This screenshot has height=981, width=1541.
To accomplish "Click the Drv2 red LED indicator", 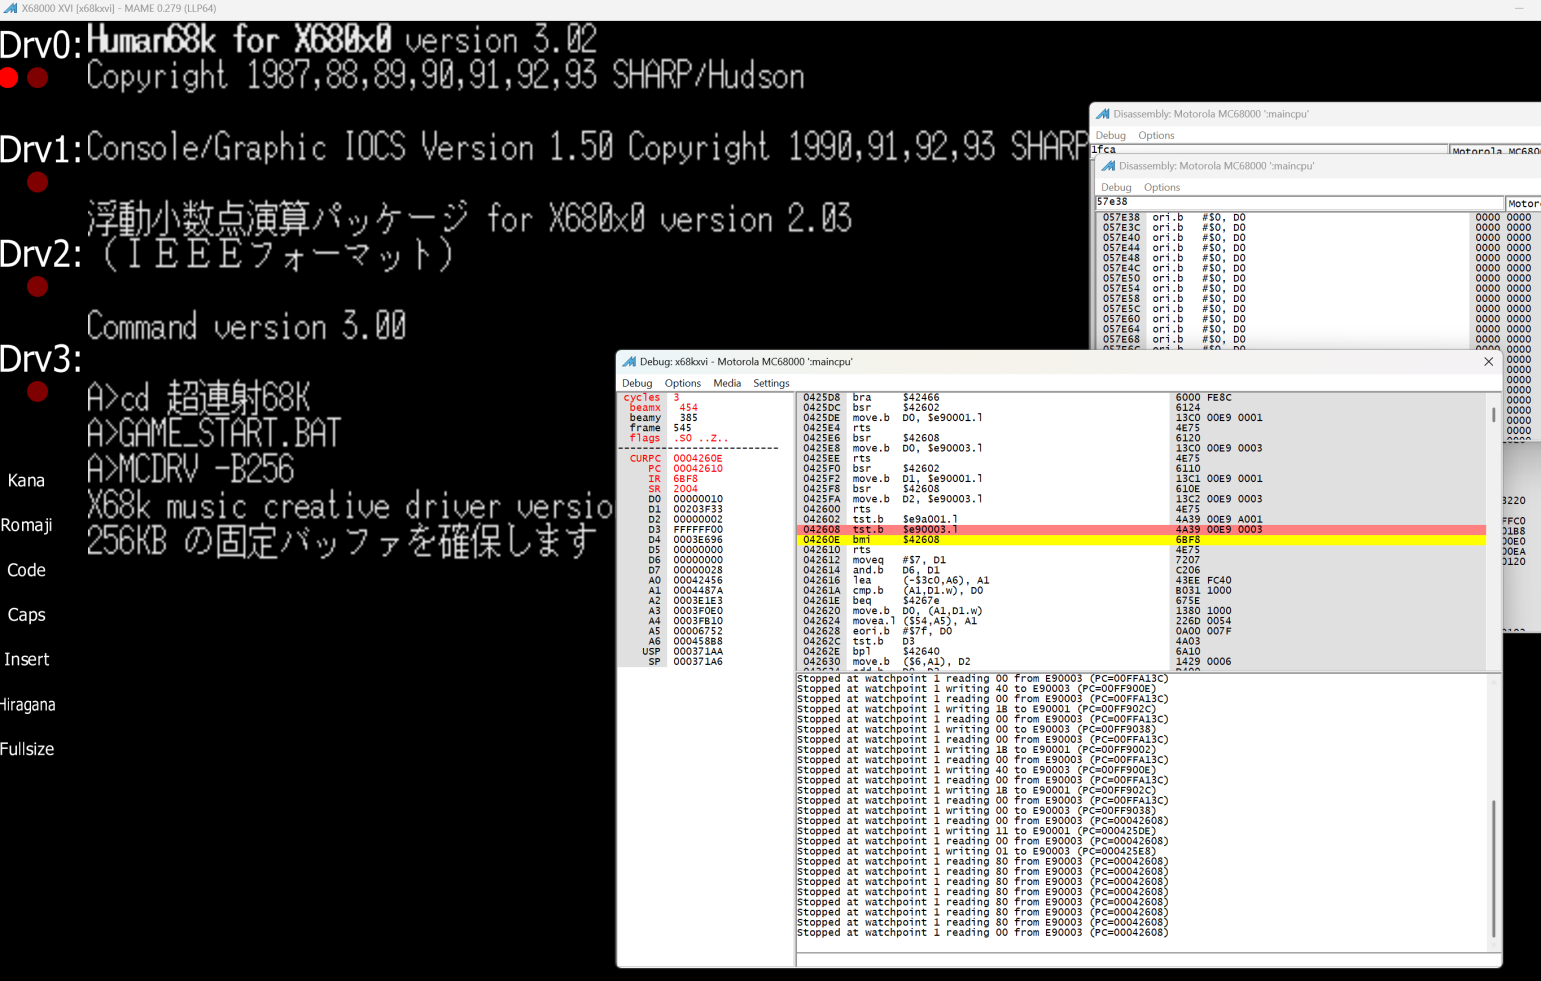I will (38, 287).
